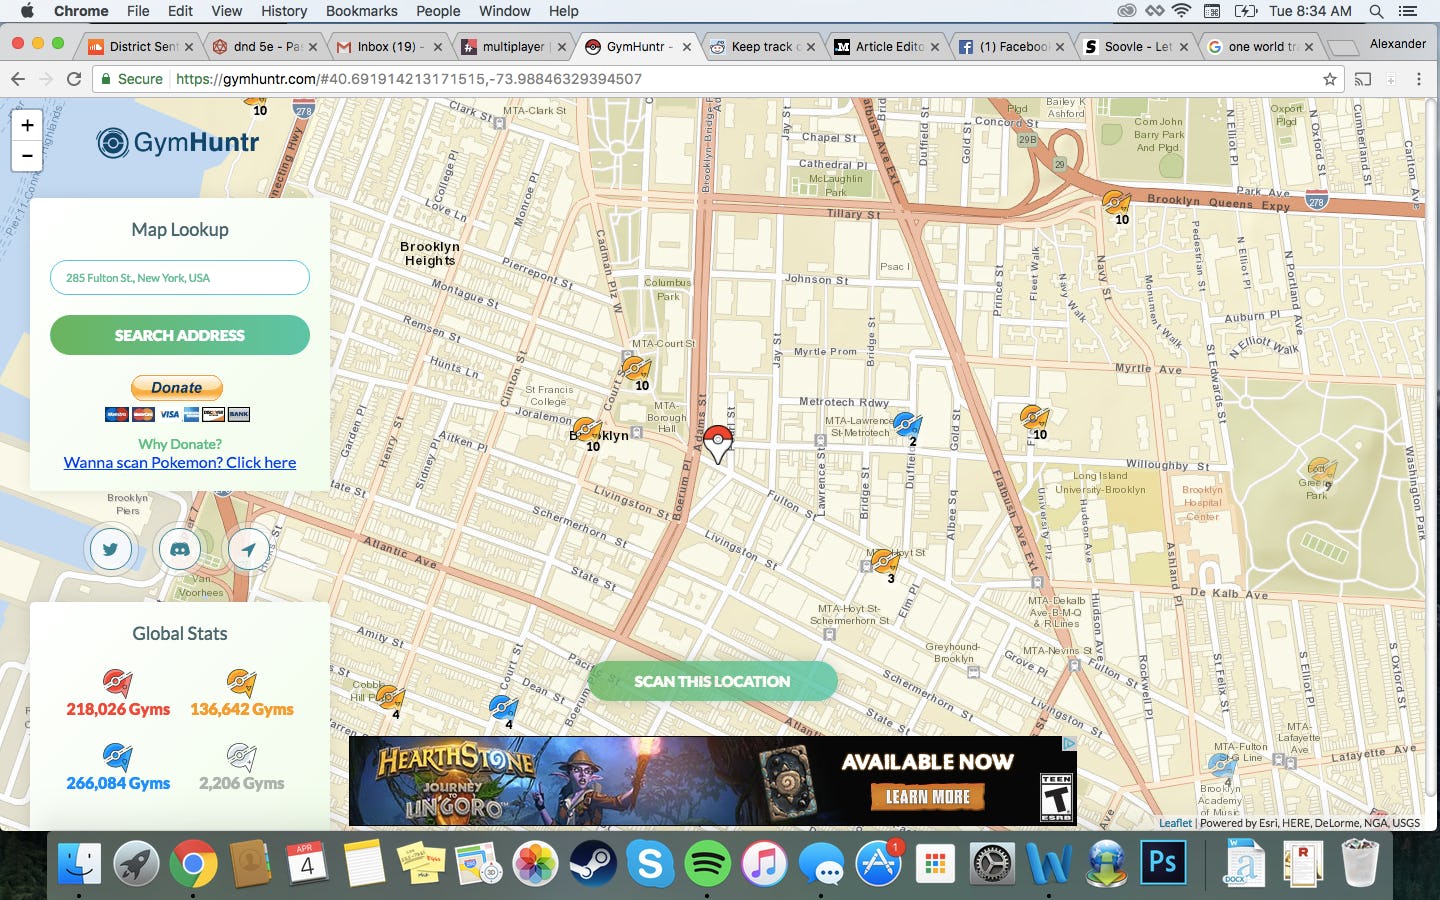Screen dimensions: 1440x900
Task: Open Spotify from the dock
Action: point(707,863)
